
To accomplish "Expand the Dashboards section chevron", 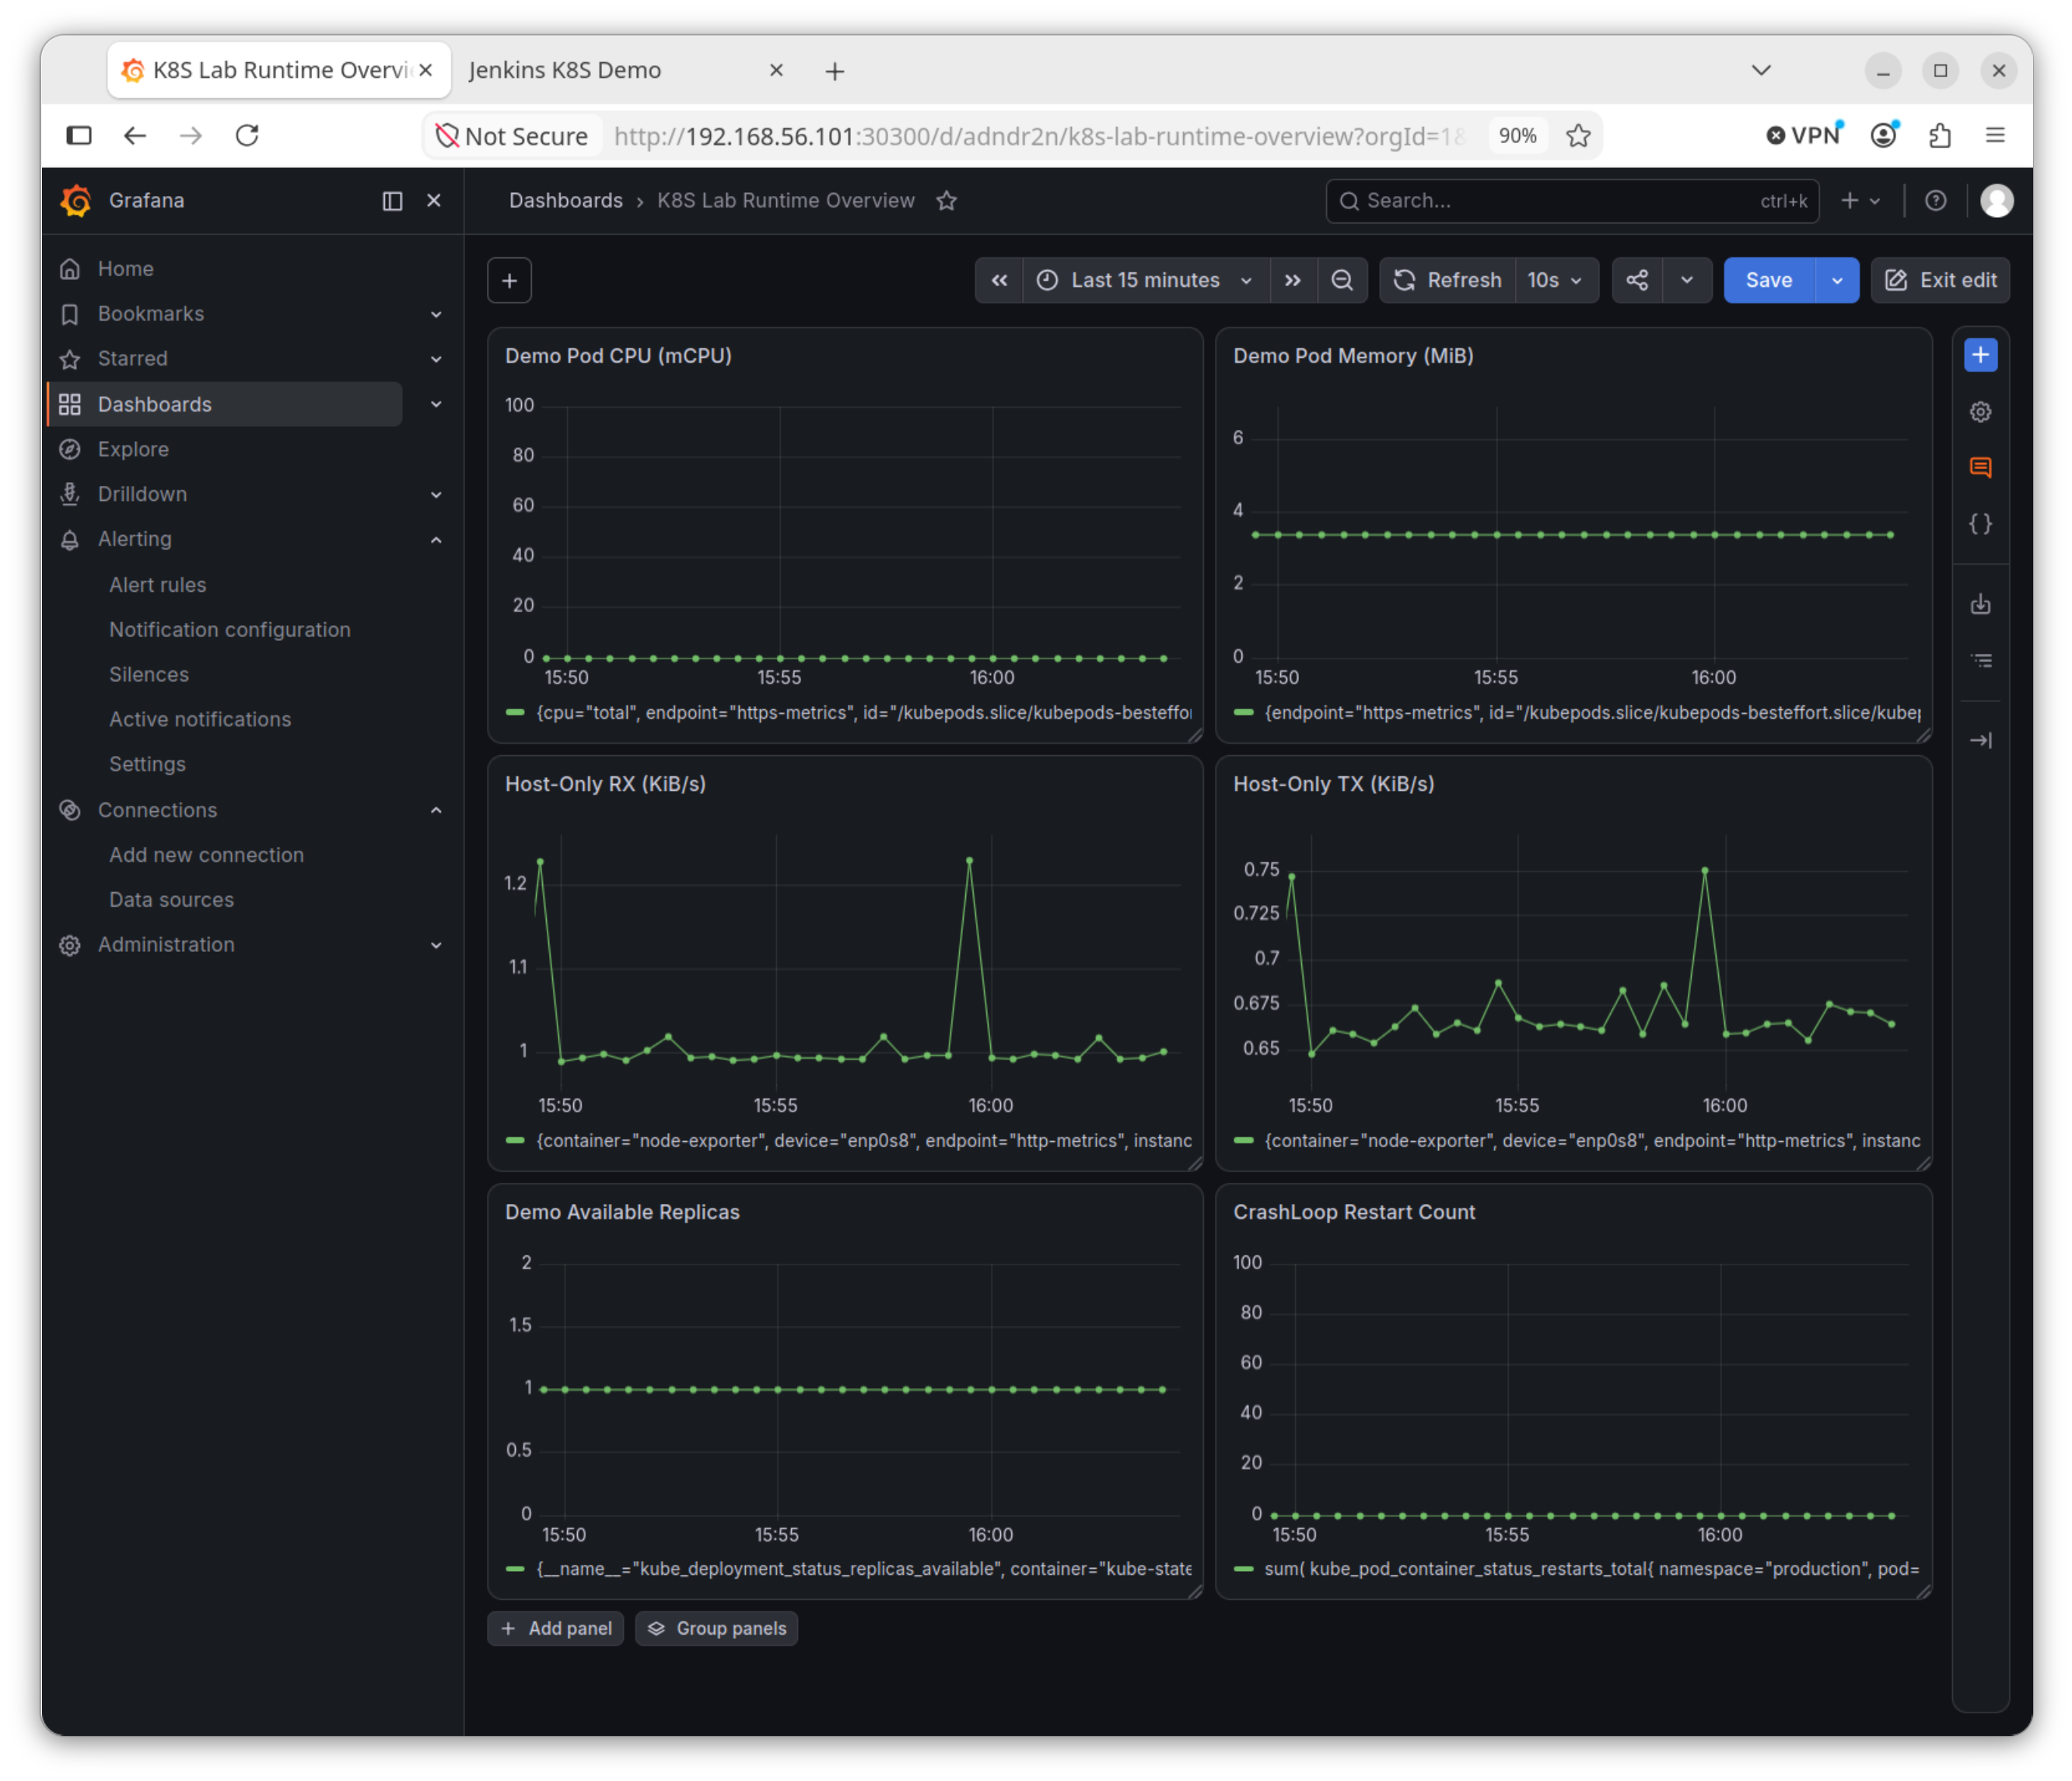I will point(436,405).
